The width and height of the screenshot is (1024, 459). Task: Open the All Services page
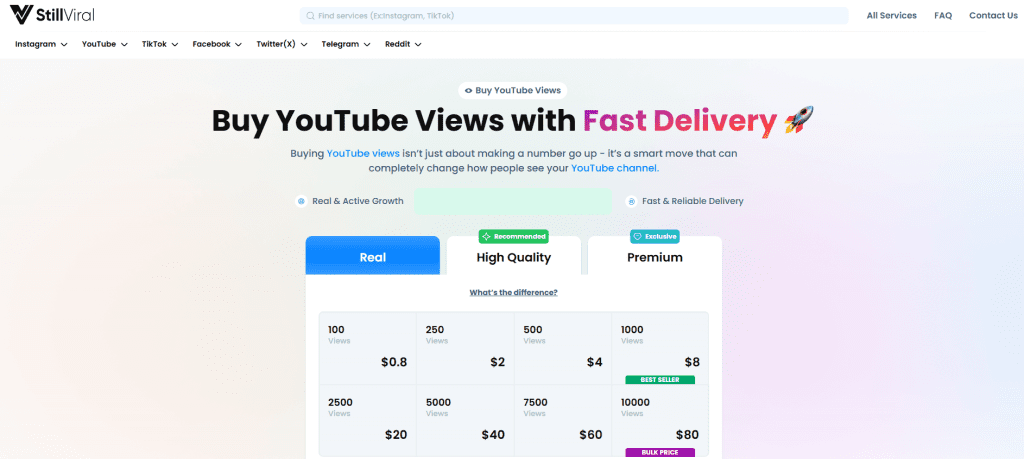click(891, 16)
